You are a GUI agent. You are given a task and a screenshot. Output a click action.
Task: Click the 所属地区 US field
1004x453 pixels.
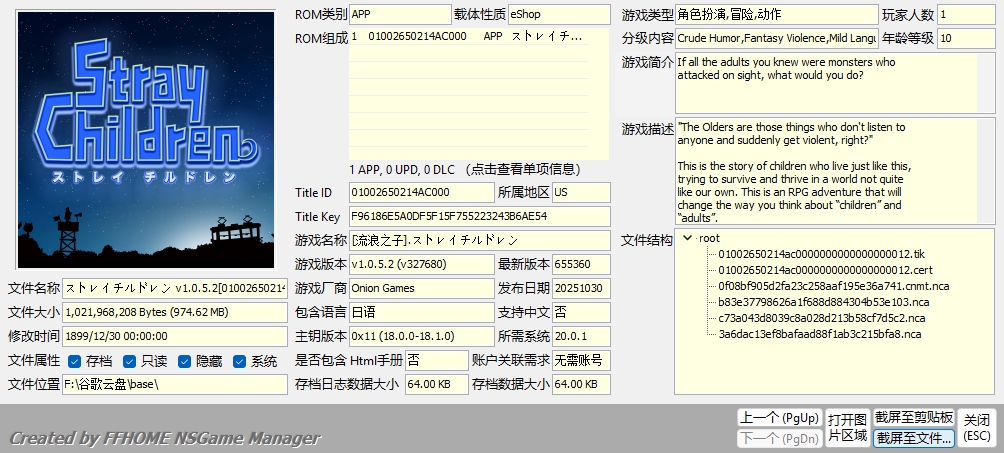click(x=581, y=192)
